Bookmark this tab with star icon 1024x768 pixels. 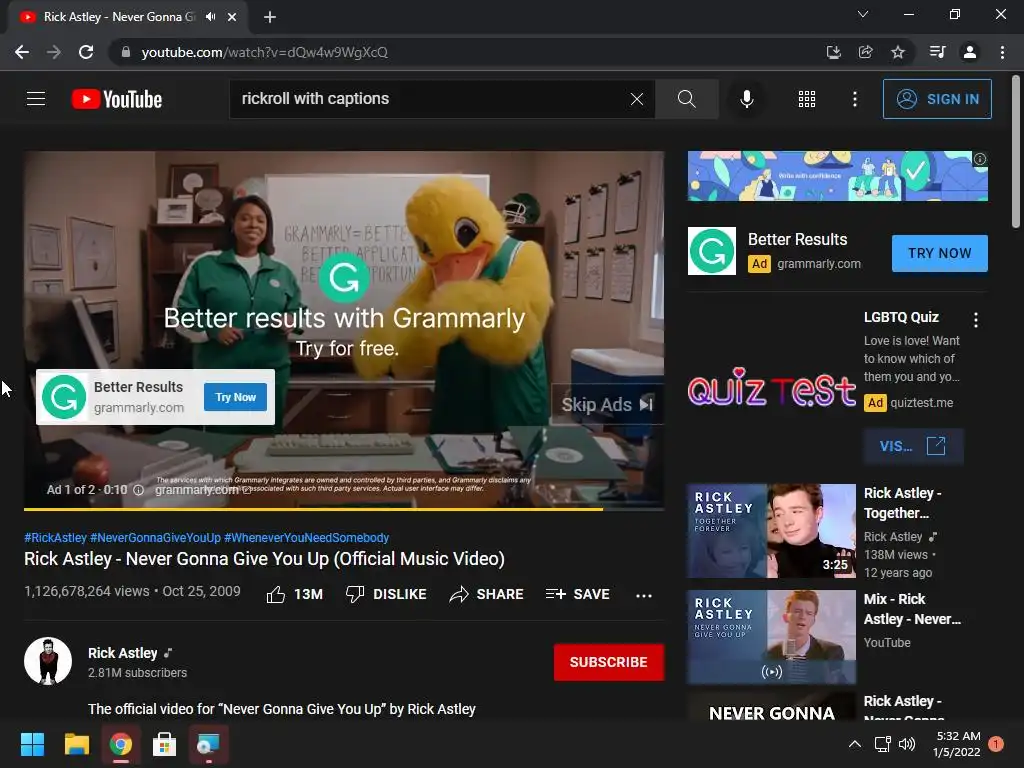898,52
